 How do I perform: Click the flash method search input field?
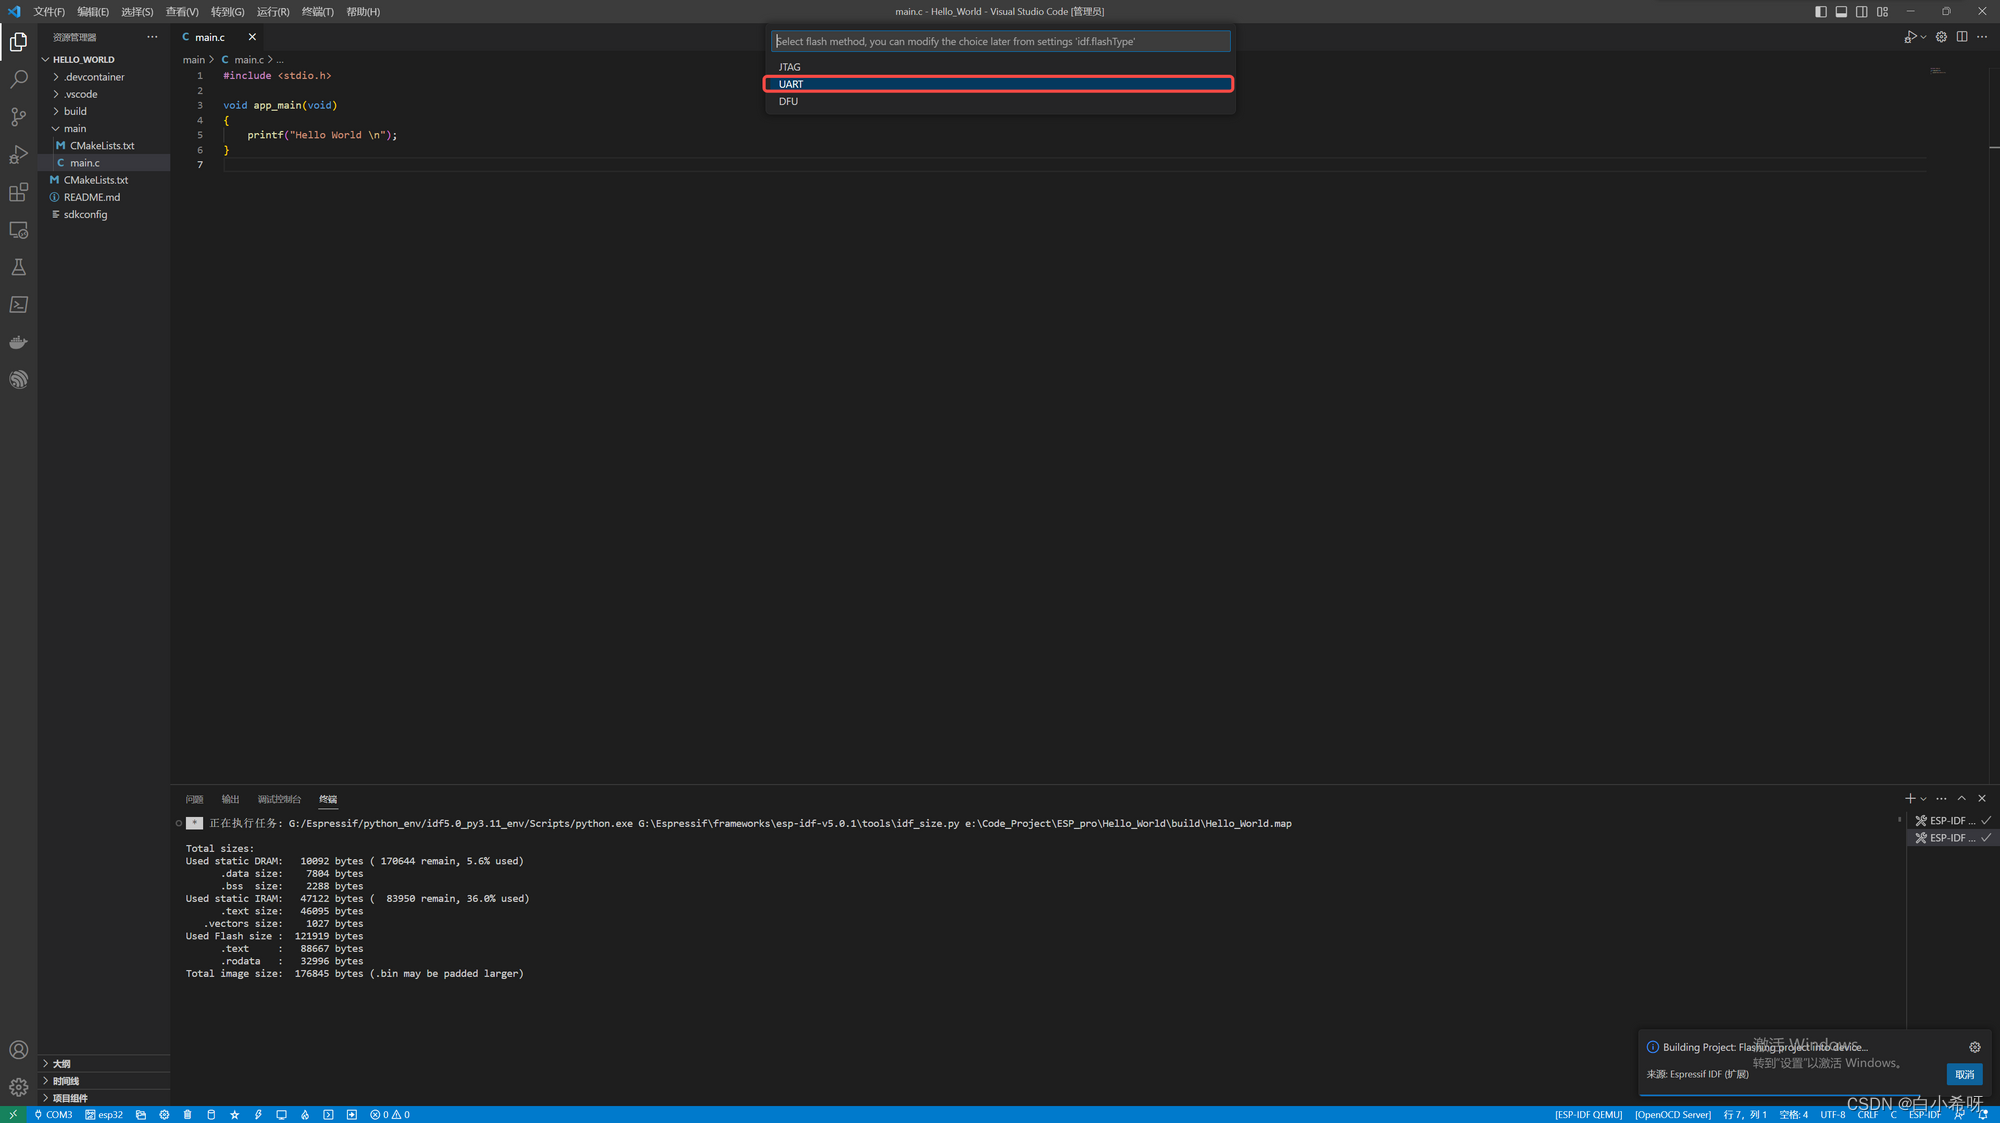pyautogui.click(x=1000, y=41)
